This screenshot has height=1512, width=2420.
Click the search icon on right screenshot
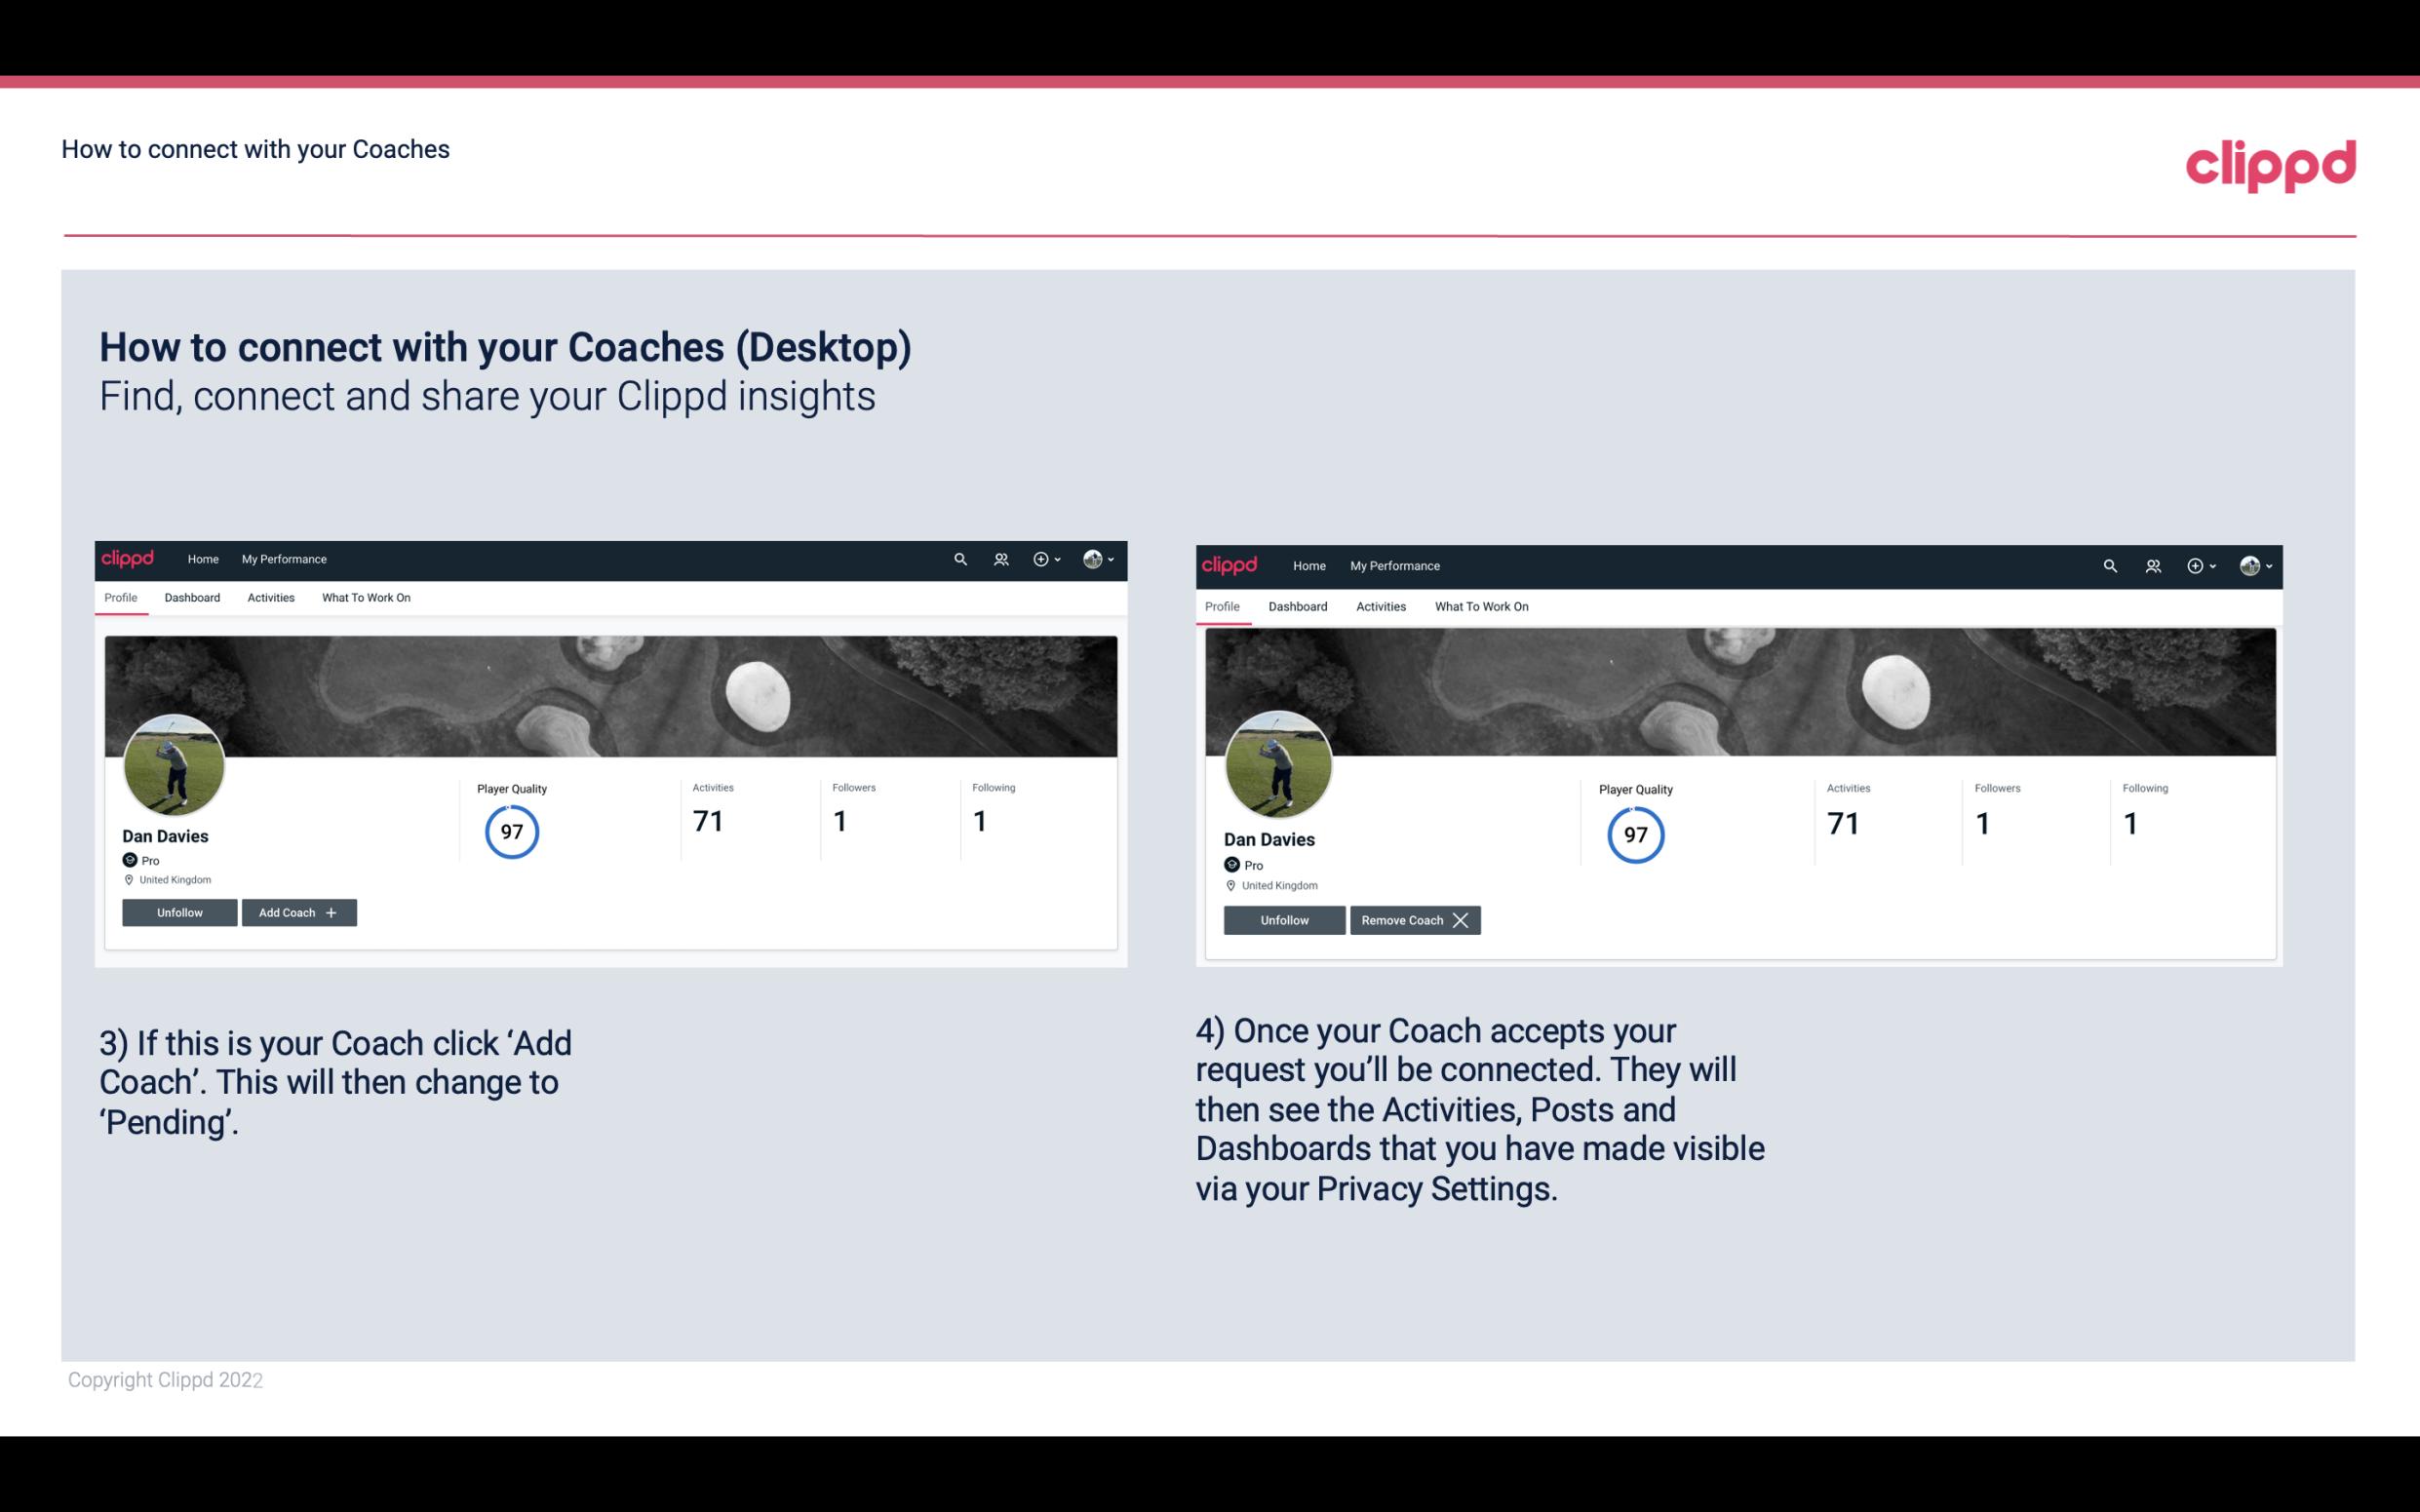(x=2110, y=564)
